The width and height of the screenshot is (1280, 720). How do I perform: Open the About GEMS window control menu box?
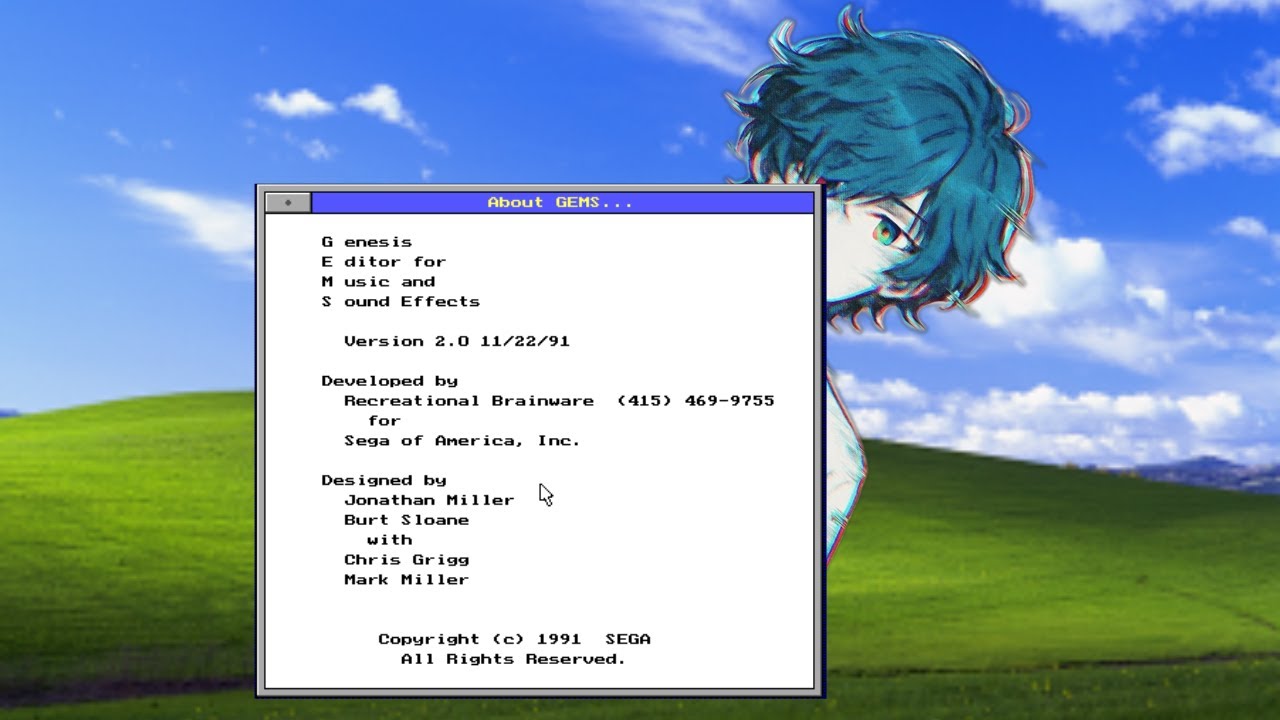(288, 202)
